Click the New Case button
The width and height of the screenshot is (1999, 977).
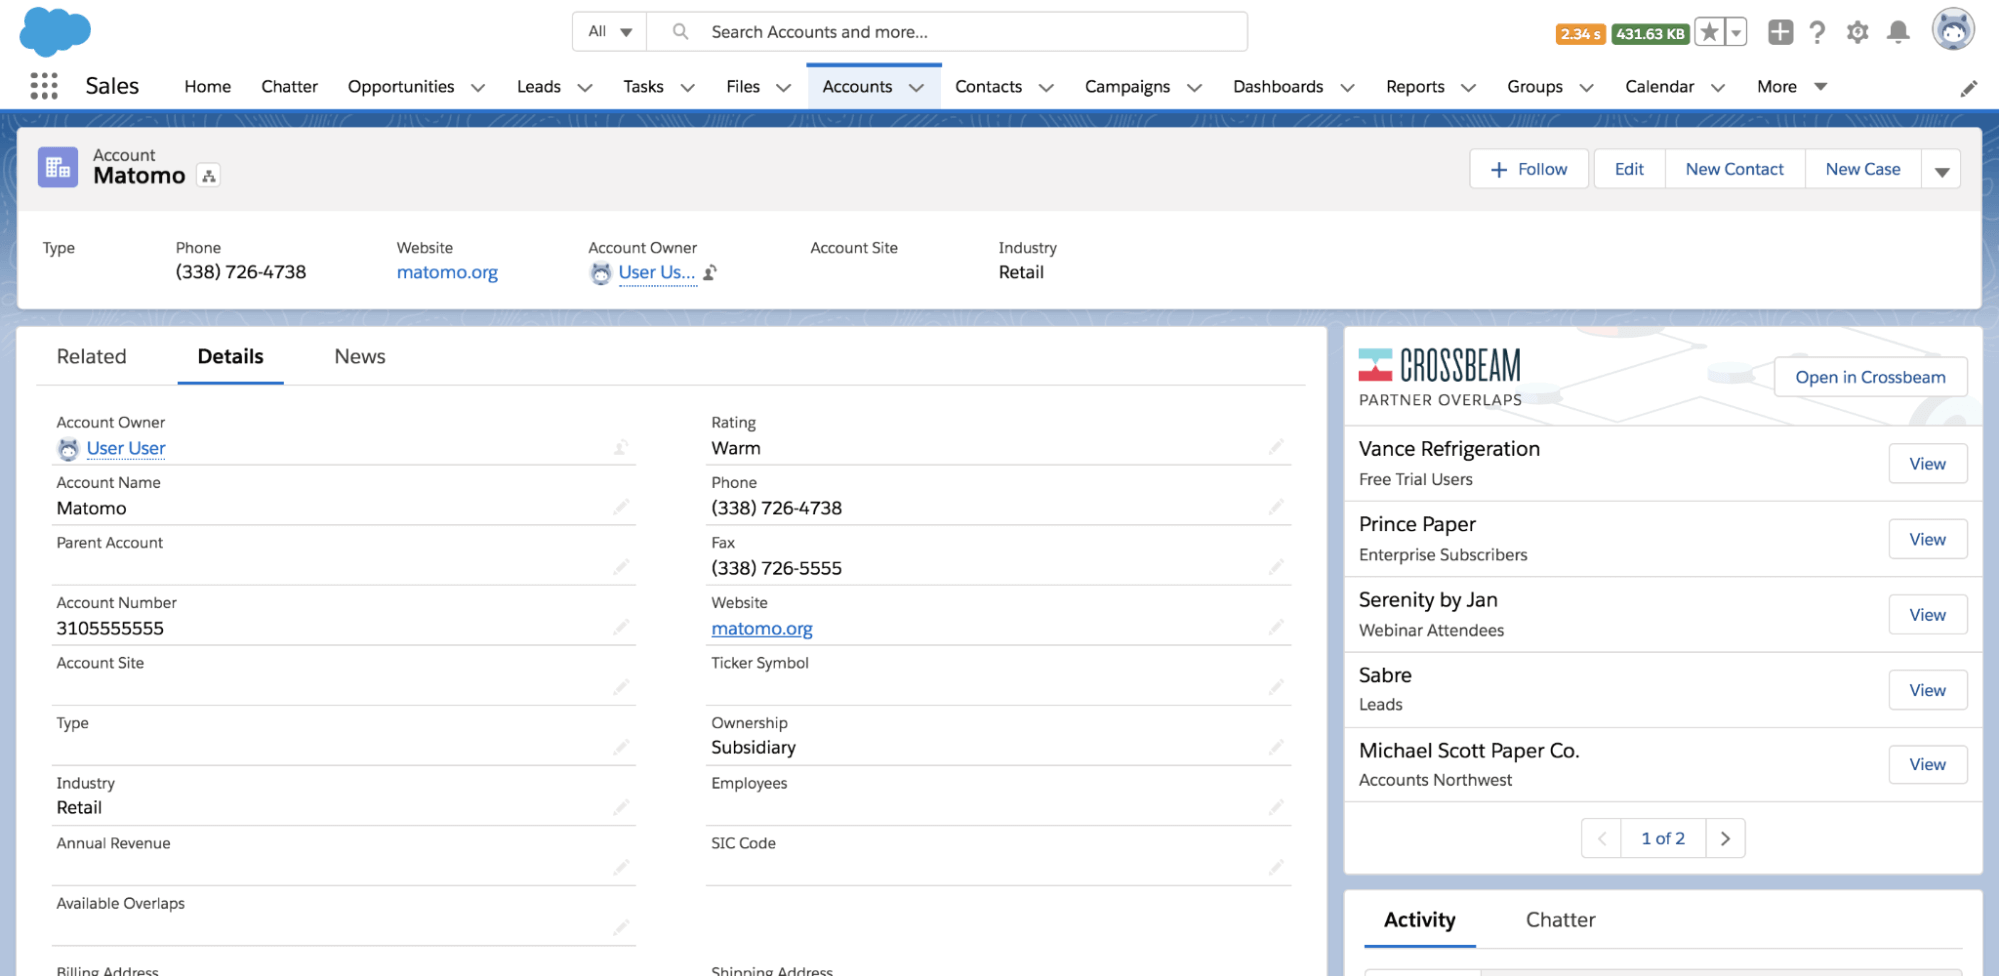pos(1862,170)
